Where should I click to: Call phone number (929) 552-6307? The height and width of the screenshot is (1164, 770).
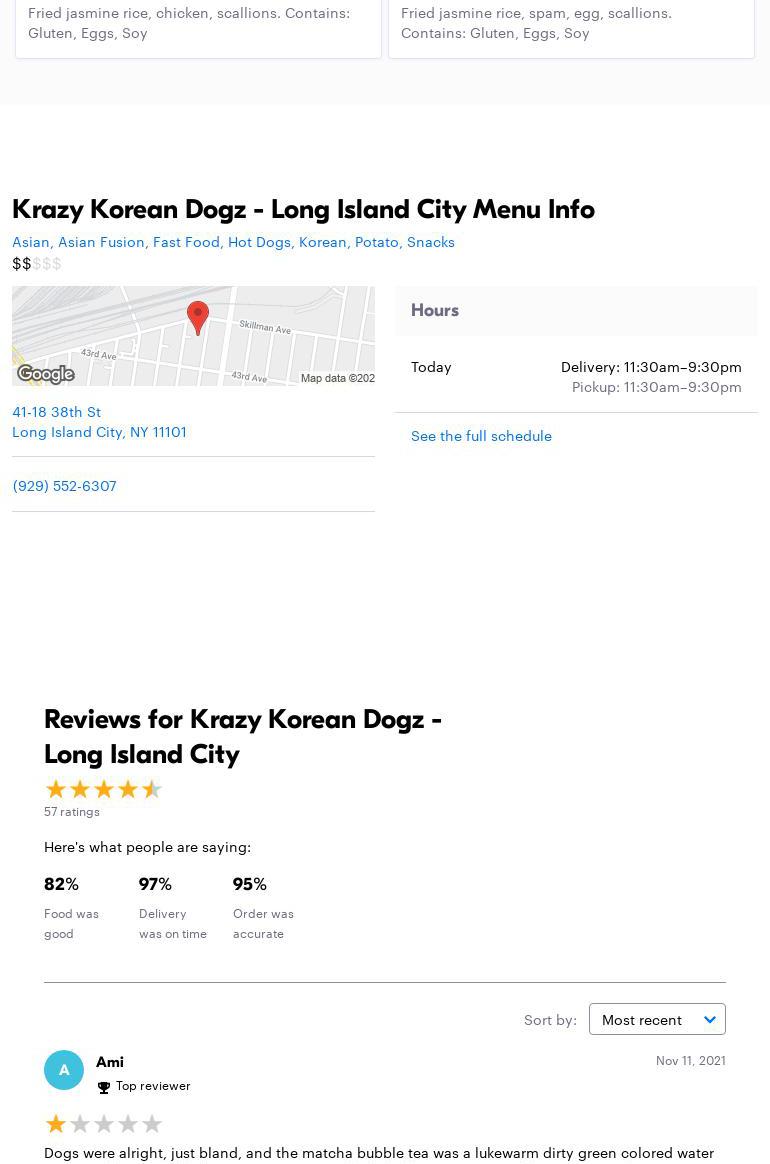point(64,485)
